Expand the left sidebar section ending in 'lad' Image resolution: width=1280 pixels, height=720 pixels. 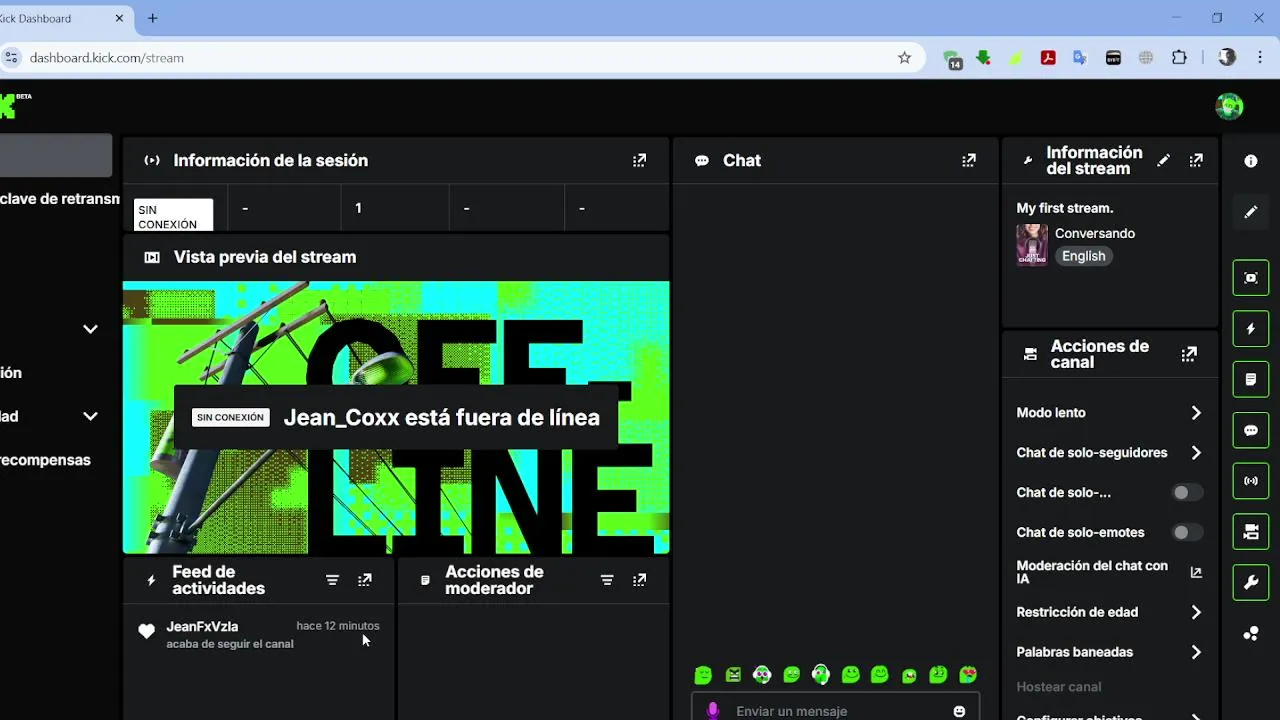90,416
